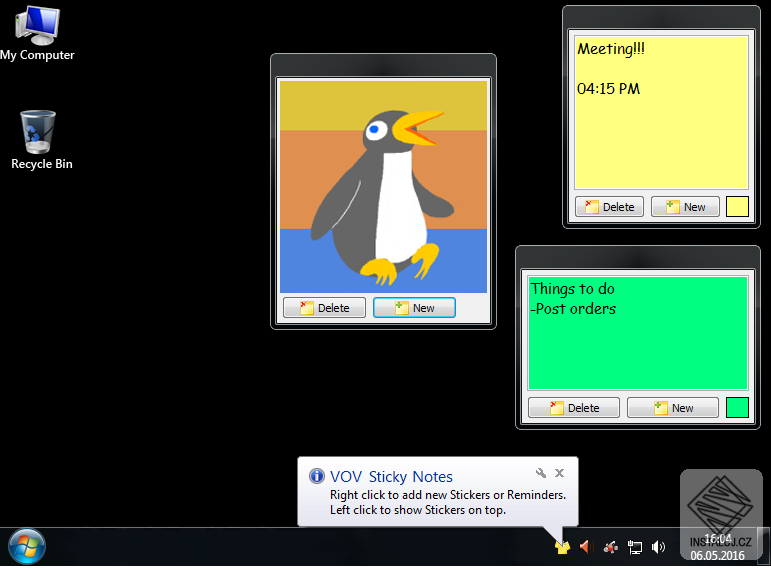Click the 'Things to do' line in the green note
The image size is (771, 569).
tap(573, 289)
